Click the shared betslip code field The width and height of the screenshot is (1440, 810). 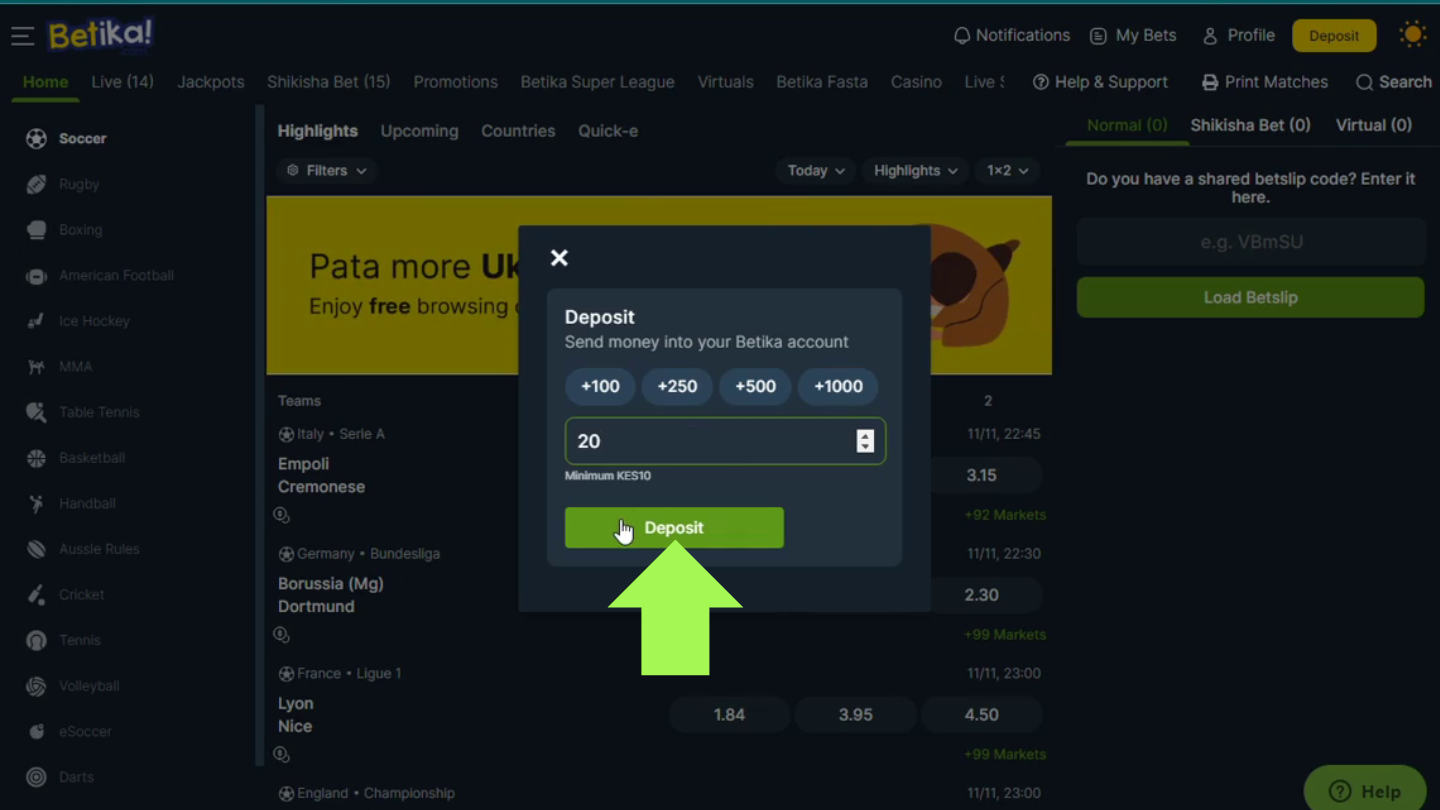1250,242
